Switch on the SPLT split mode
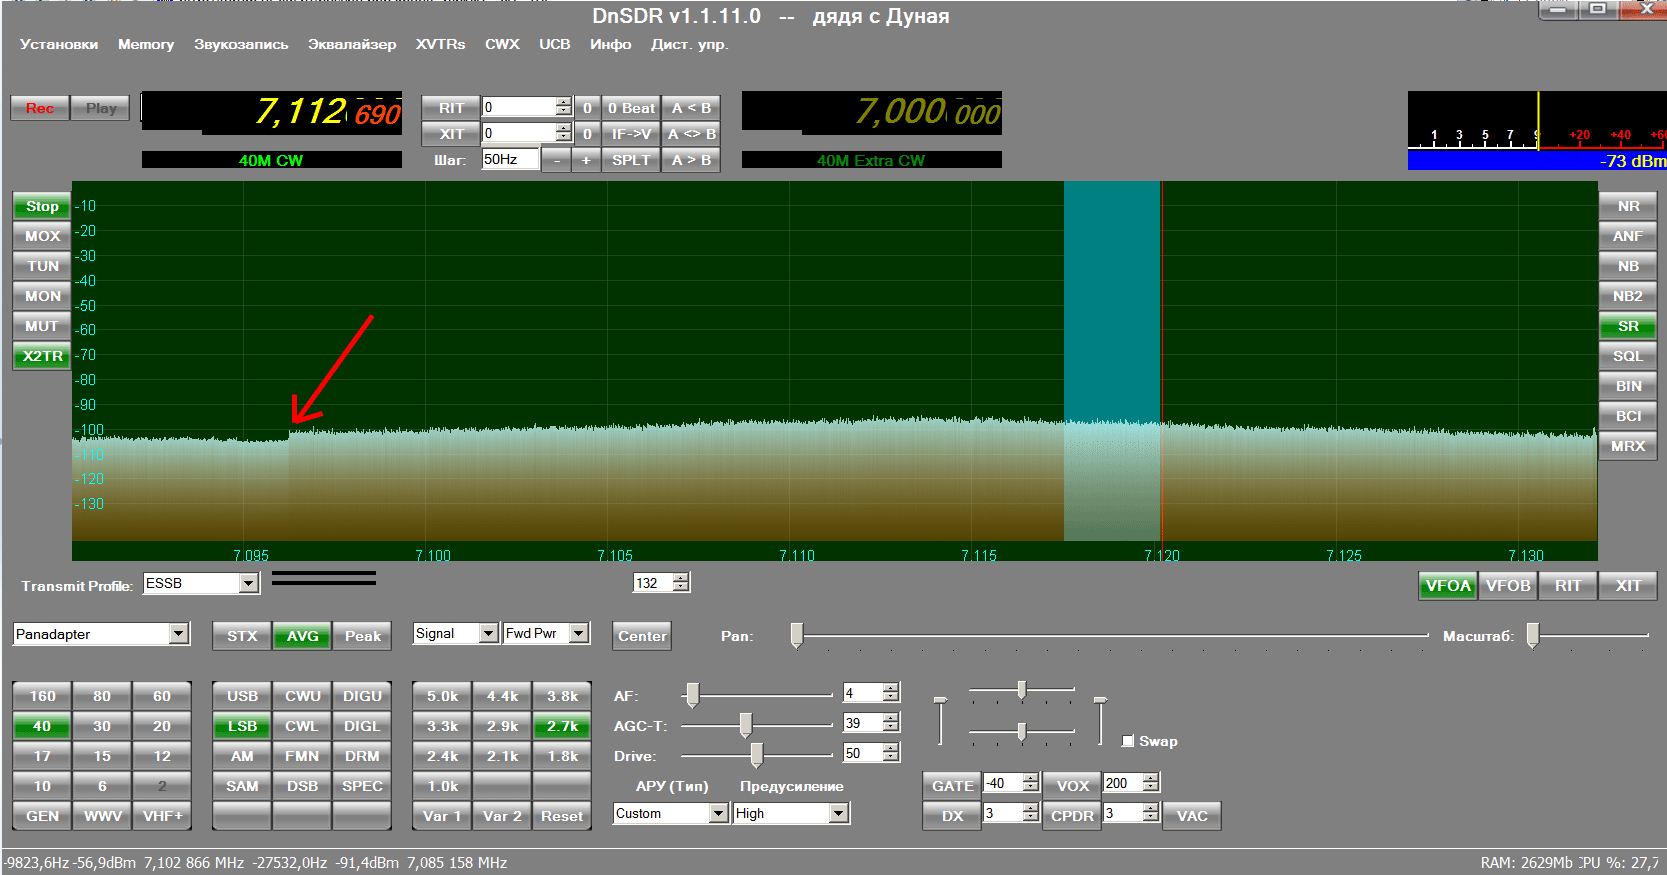The height and width of the screenshot is (875, 1667). 631,160
